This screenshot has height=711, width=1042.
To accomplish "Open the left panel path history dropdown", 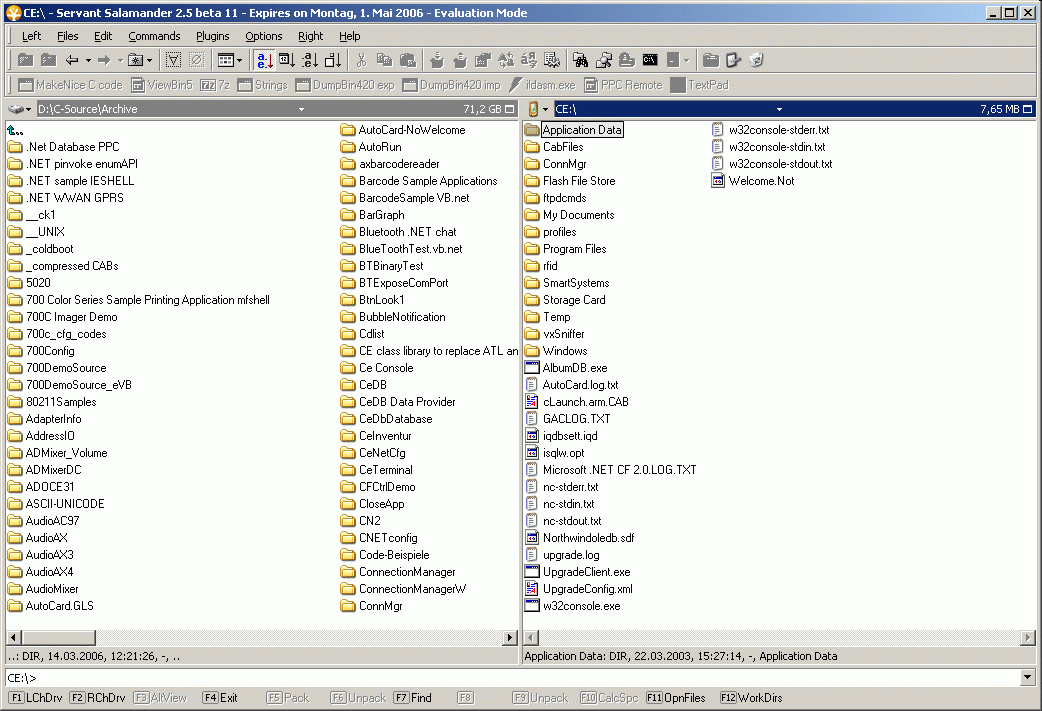I will click(x=301, y=109).
